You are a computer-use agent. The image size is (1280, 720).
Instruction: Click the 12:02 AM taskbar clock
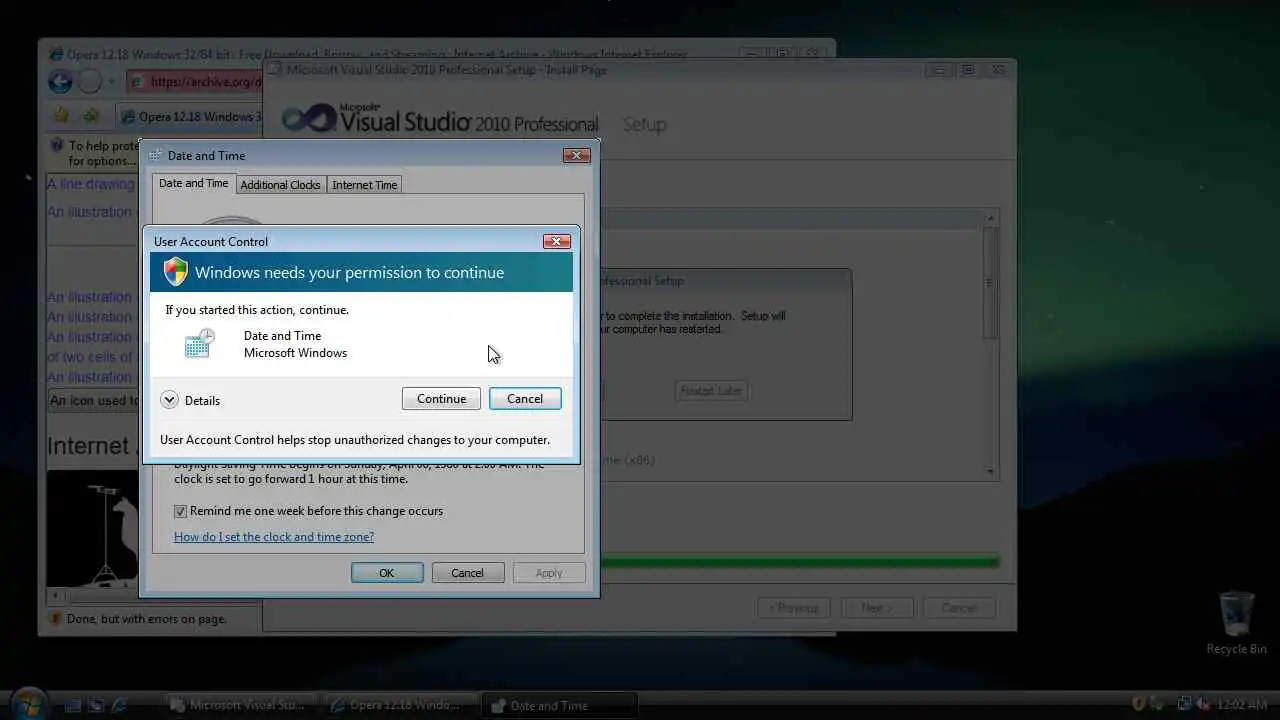(1243, 705)
